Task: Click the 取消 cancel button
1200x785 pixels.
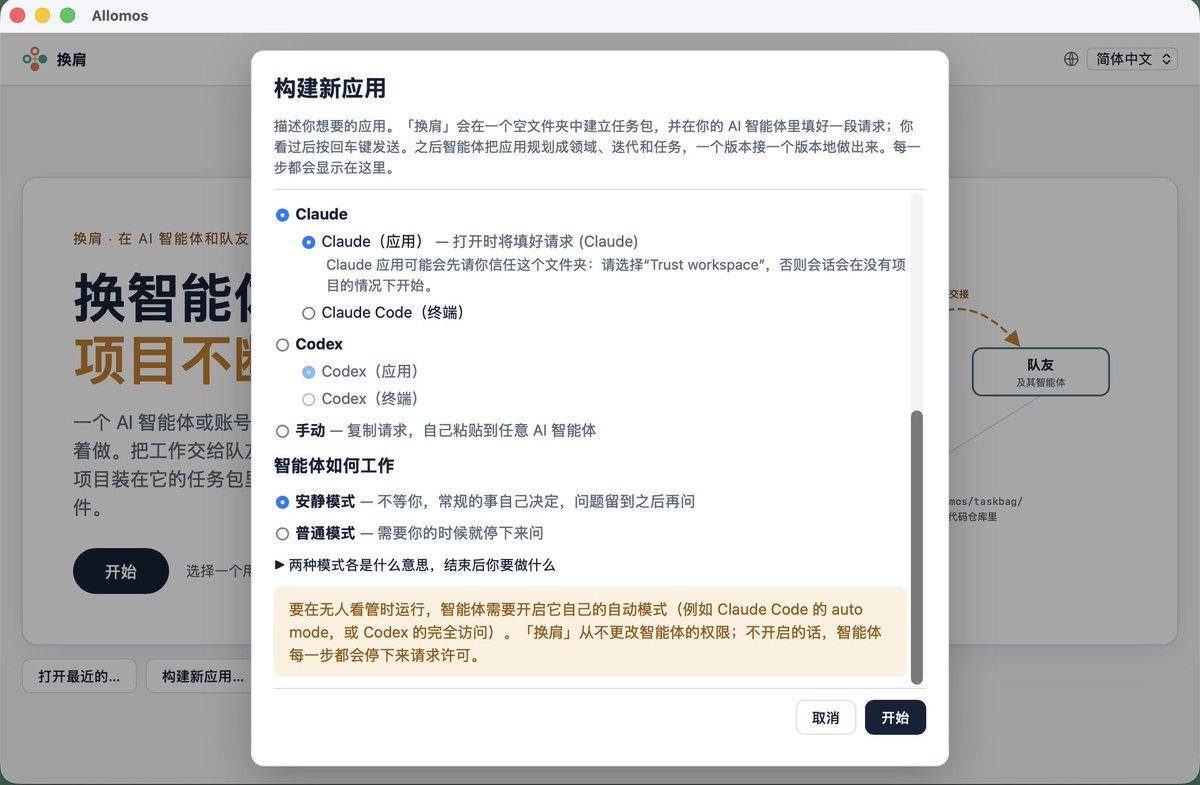Action: coord(826,718)
